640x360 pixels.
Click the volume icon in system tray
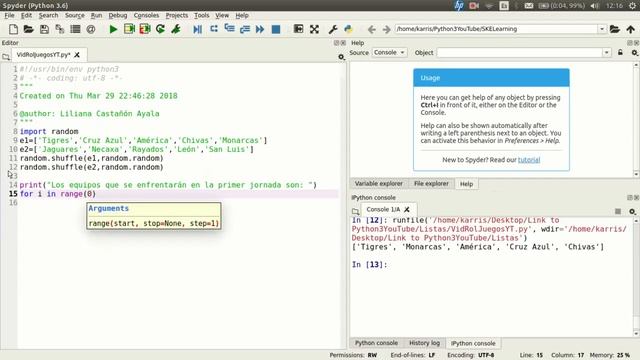pos(595,5)
